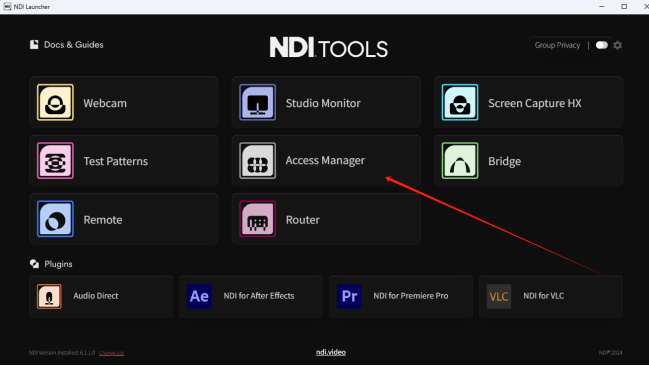The width and height of the screenshot is (649, 366).
Task: Toggle the Group Privacy switch
Action: pos(601,45)
